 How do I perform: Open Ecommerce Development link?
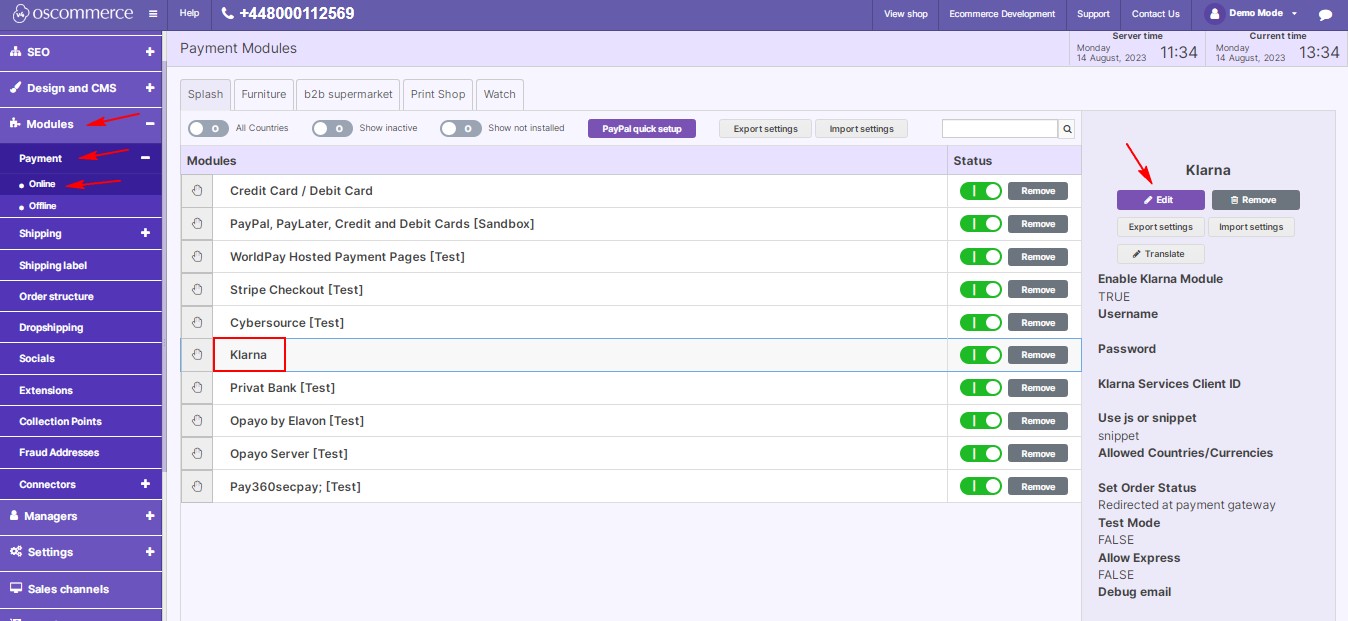(1002, 14)
